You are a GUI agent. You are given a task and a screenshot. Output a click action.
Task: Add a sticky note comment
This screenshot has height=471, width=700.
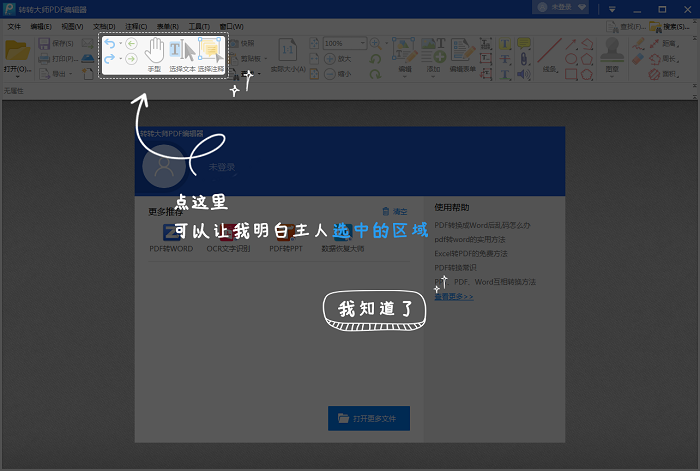[x=524, y=43]
